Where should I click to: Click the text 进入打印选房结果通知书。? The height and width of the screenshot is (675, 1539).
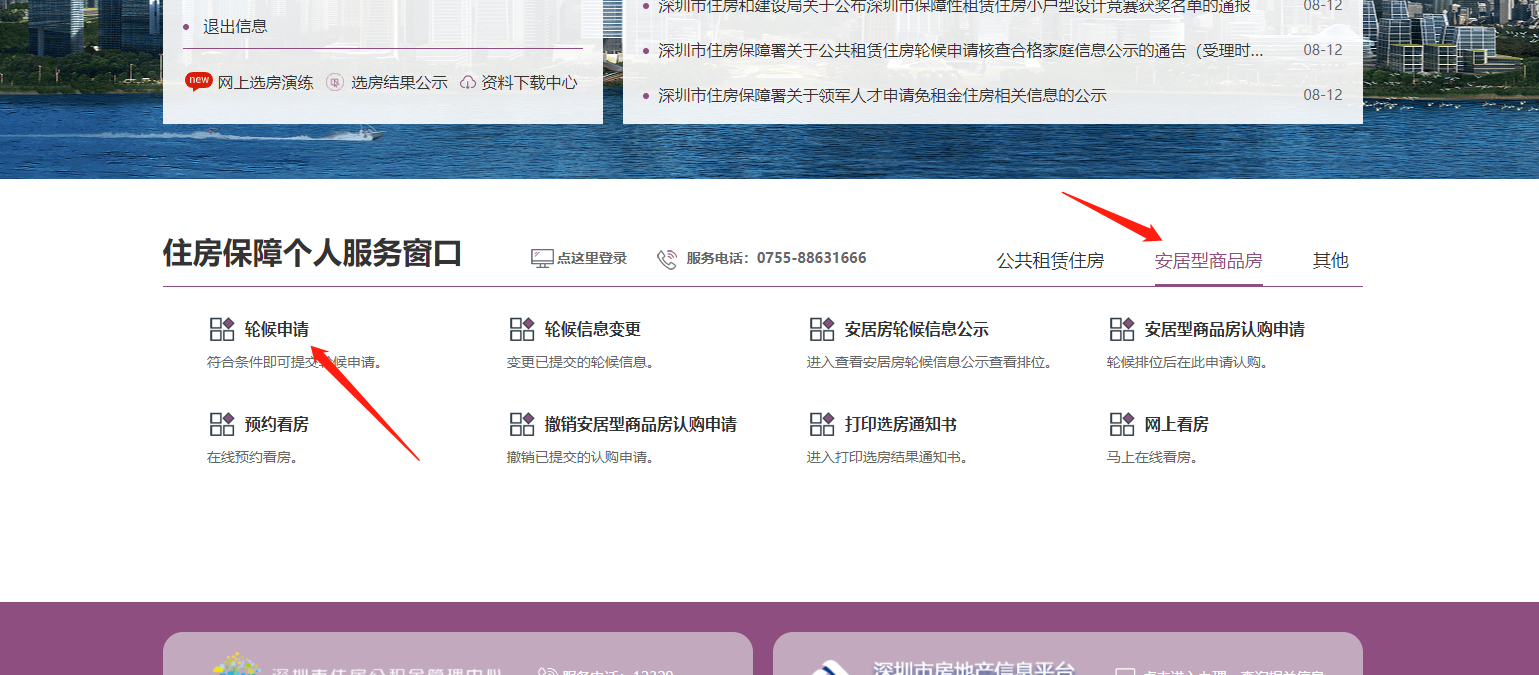[x=888, y=457]
